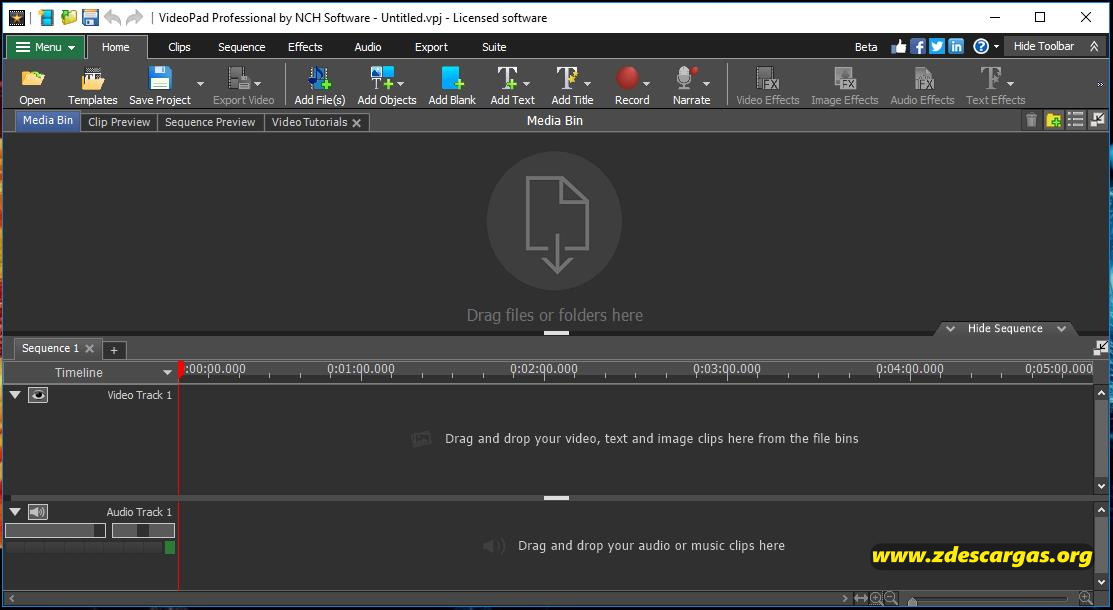Open the Sequence Preview tab

[210, 122]
